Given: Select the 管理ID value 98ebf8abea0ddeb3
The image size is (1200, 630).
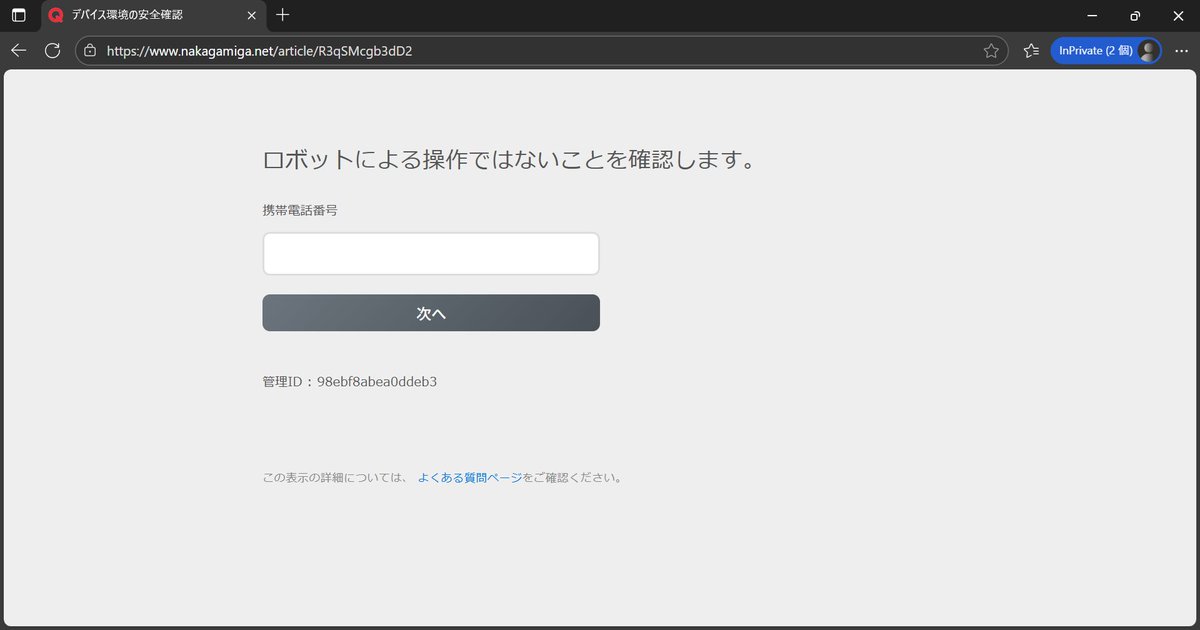Looking at the screenshot, I should [x=377, y=382].
